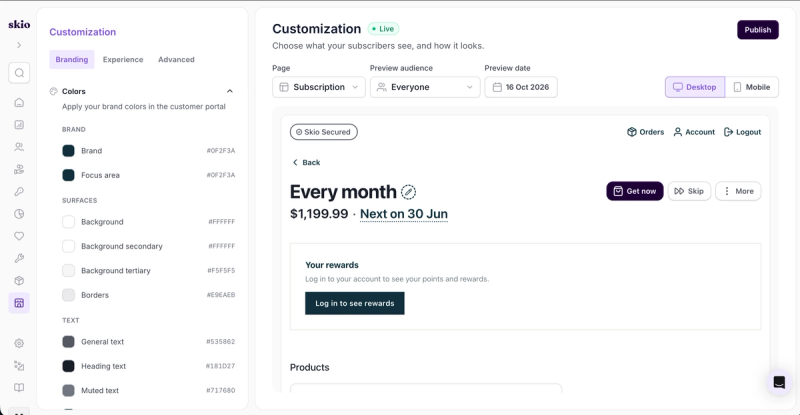The image size is (800, 415).
Task: Open the chat support widget icon
Action: coord(779,382)
